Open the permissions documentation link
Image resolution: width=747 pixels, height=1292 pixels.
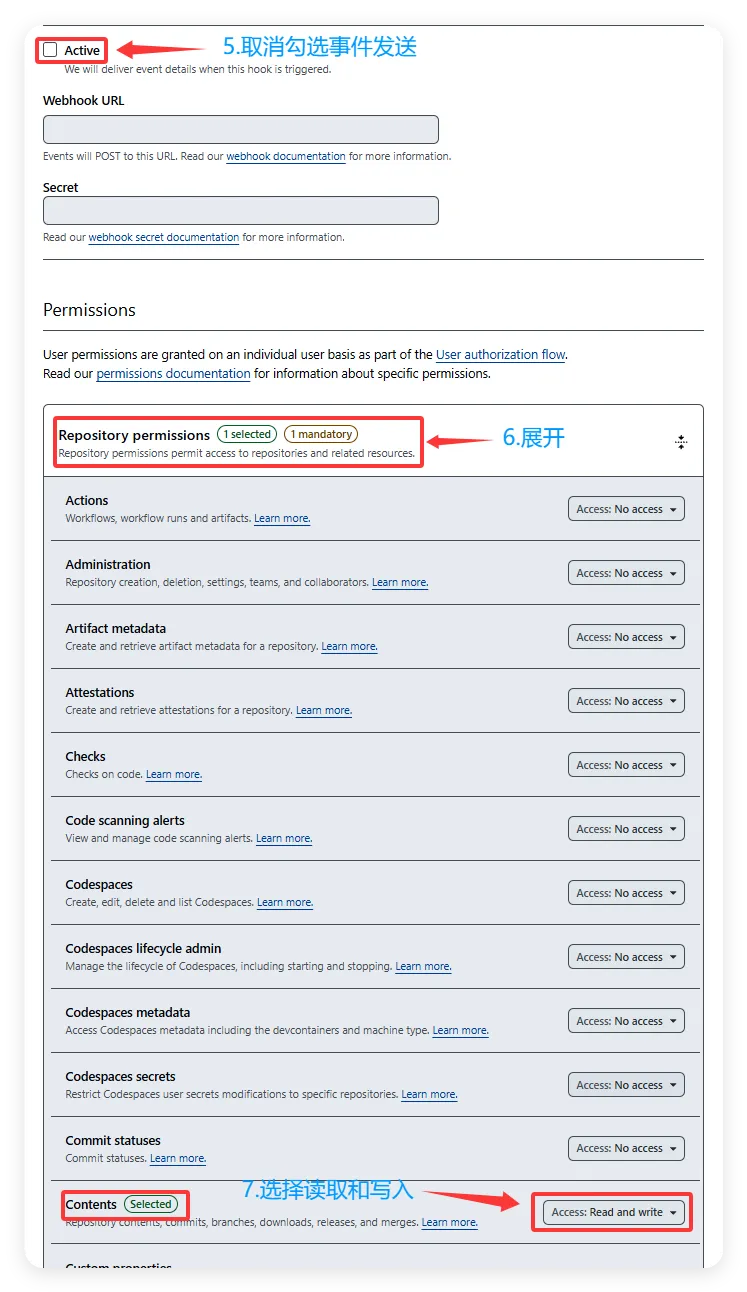[173, 374]
